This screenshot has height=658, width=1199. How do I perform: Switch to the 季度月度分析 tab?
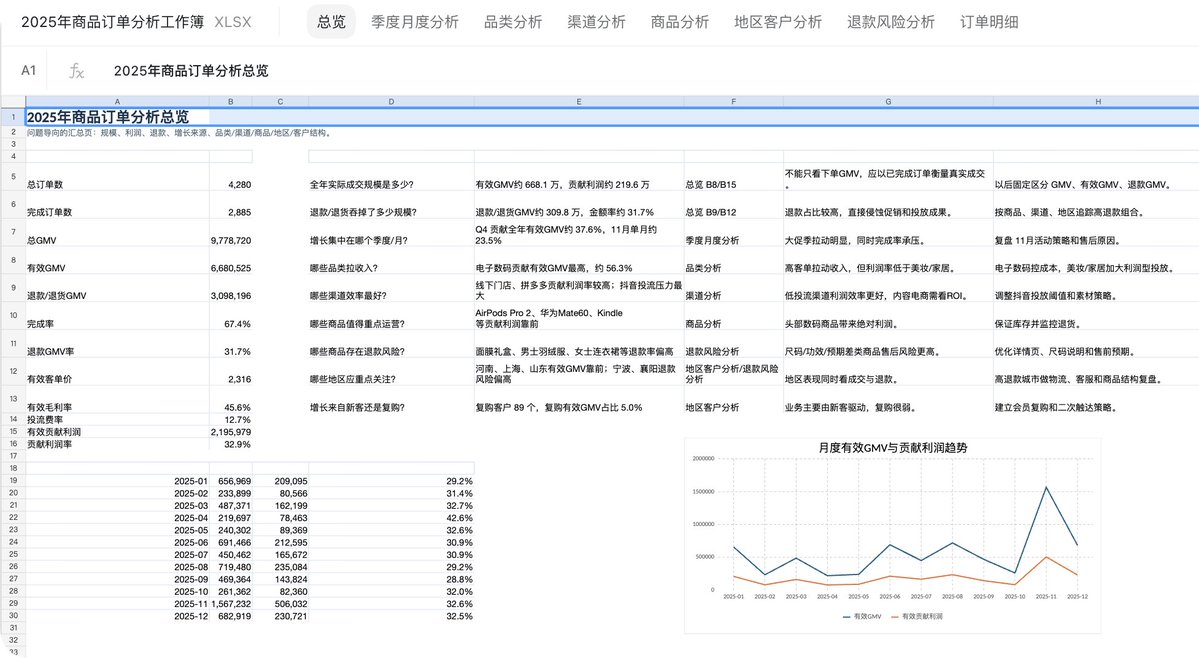(414, 22)
